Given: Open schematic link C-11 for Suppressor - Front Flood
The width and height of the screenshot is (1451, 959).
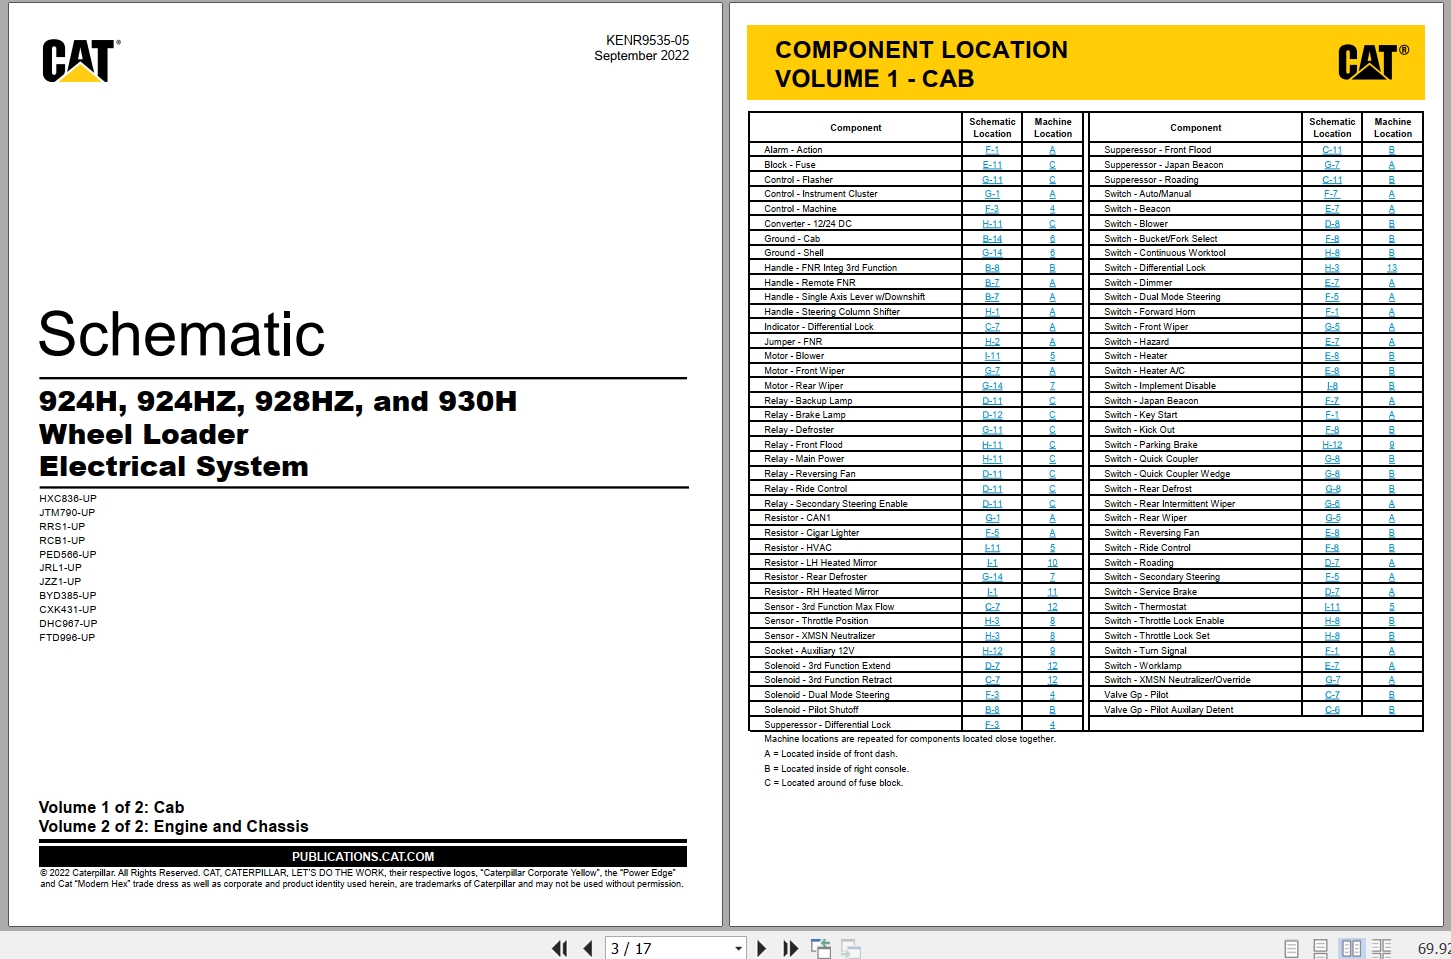Looking at the screenshot, I should coord(1332,150).
